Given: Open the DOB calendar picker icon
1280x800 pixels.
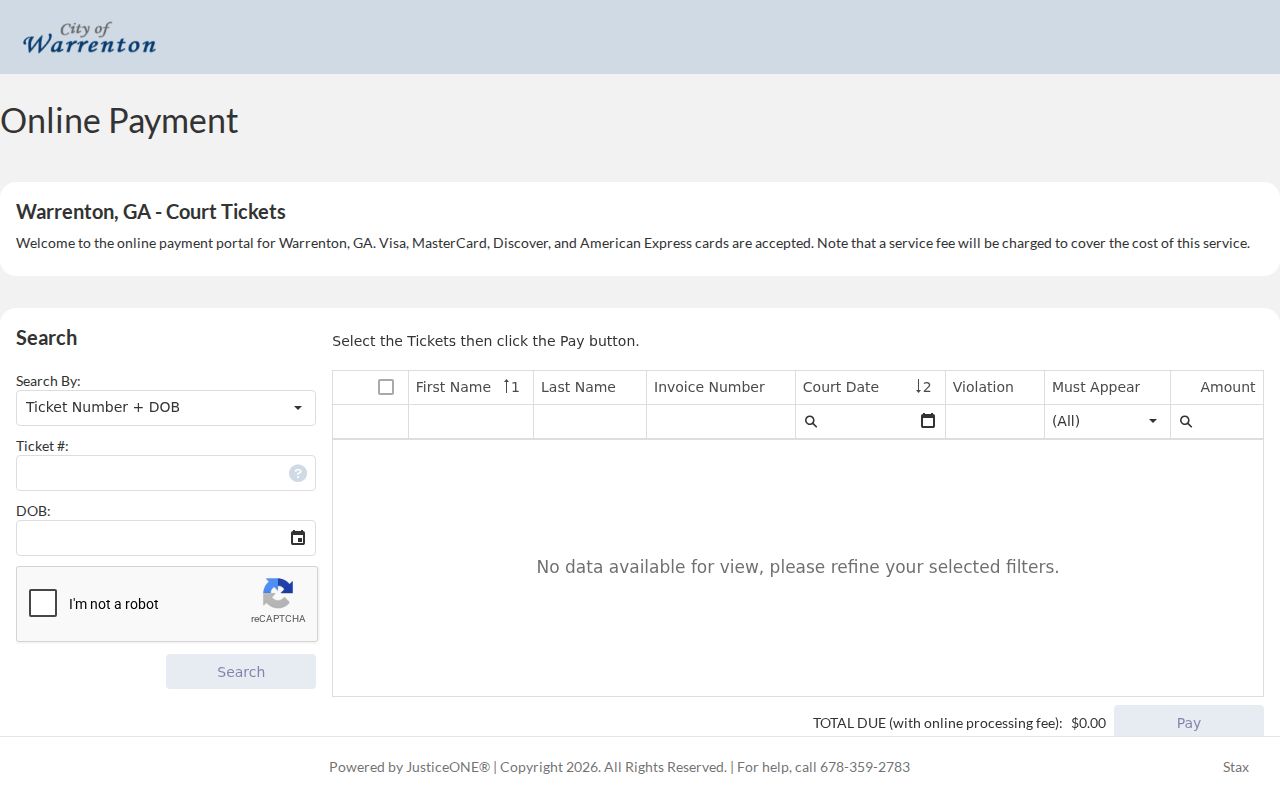Looking at the screenshot, I should [x=298, y=538].
